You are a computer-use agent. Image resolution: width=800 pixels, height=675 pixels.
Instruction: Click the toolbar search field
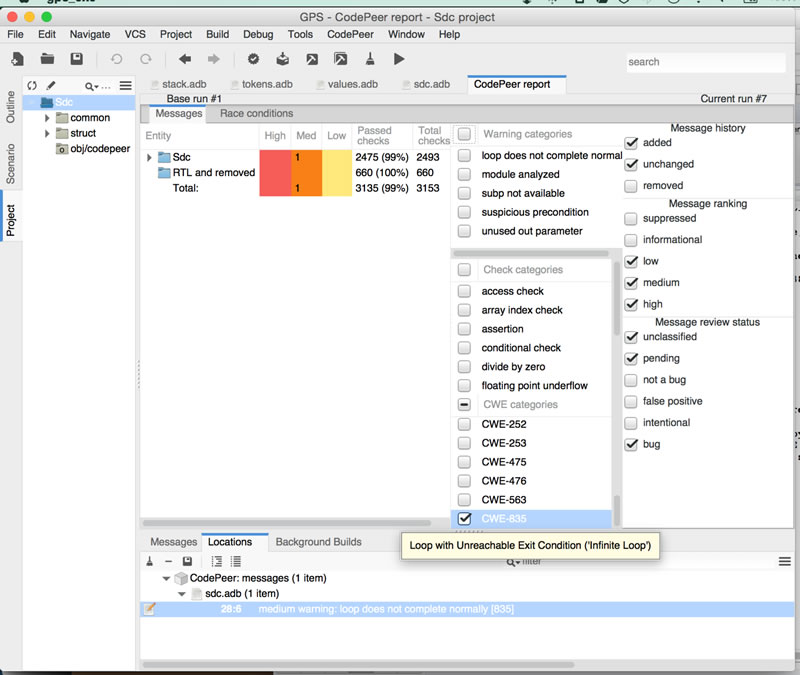(x=706, y=62)
